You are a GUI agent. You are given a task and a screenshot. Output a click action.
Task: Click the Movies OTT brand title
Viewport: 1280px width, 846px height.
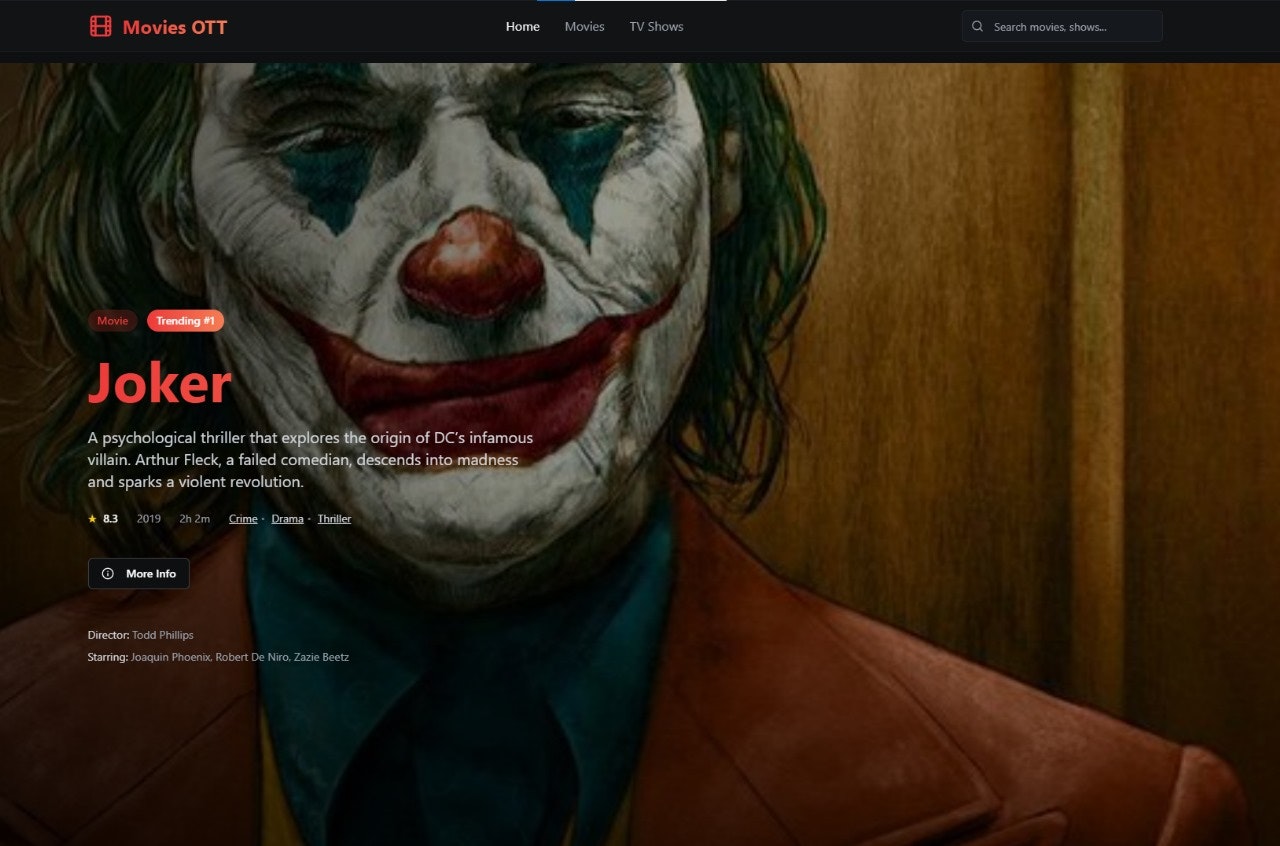175,27
